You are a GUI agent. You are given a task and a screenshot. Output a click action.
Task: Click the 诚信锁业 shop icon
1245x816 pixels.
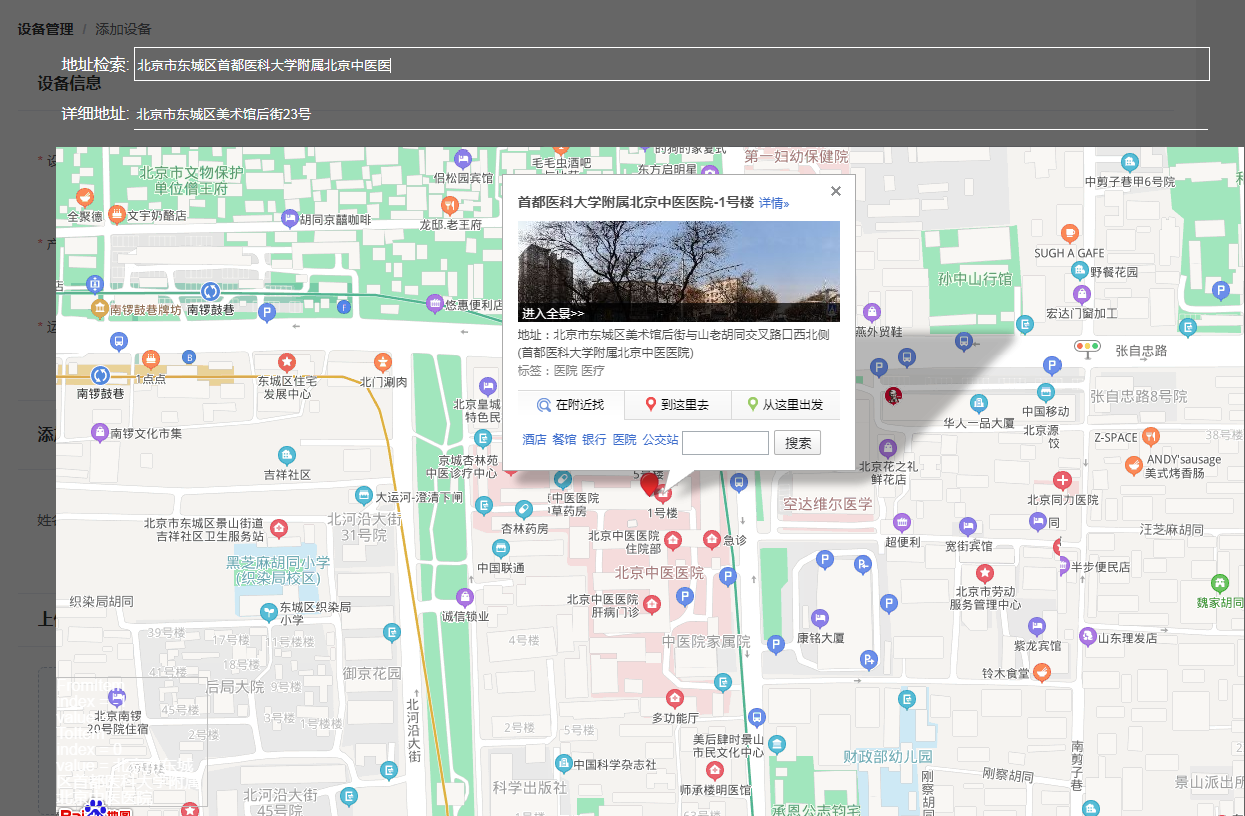464,597
